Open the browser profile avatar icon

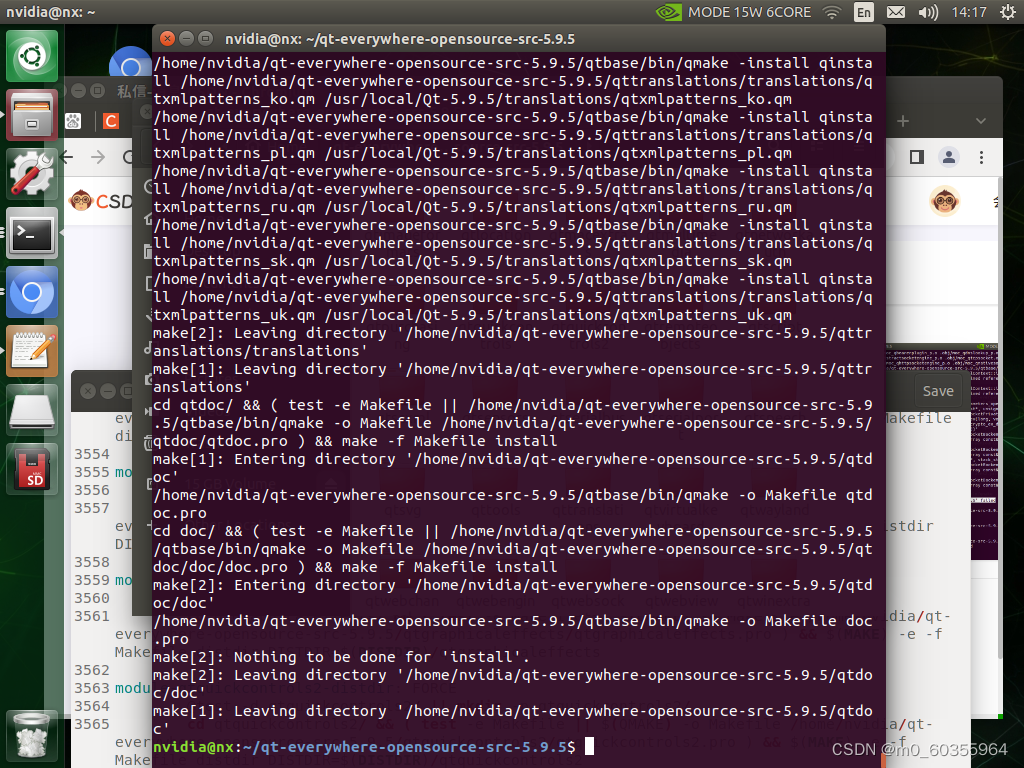click(948, 157)
